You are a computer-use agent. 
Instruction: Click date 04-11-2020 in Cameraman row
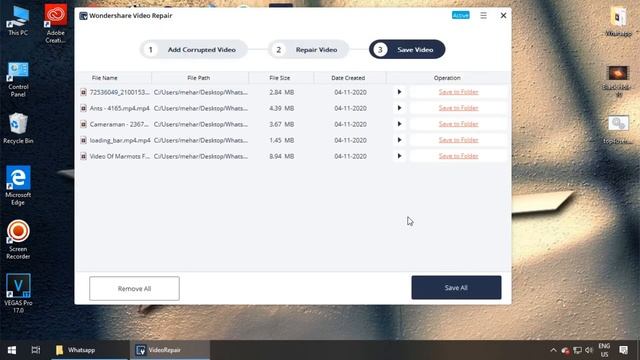[x=350, y=124]
